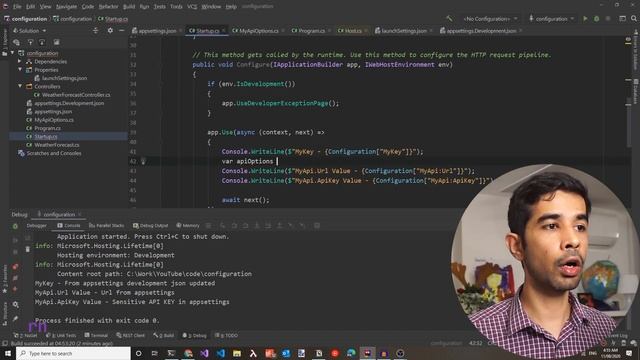Open the Debug Output tab
This screenshot has width=640, height=360.
click(x=150, y=225)
